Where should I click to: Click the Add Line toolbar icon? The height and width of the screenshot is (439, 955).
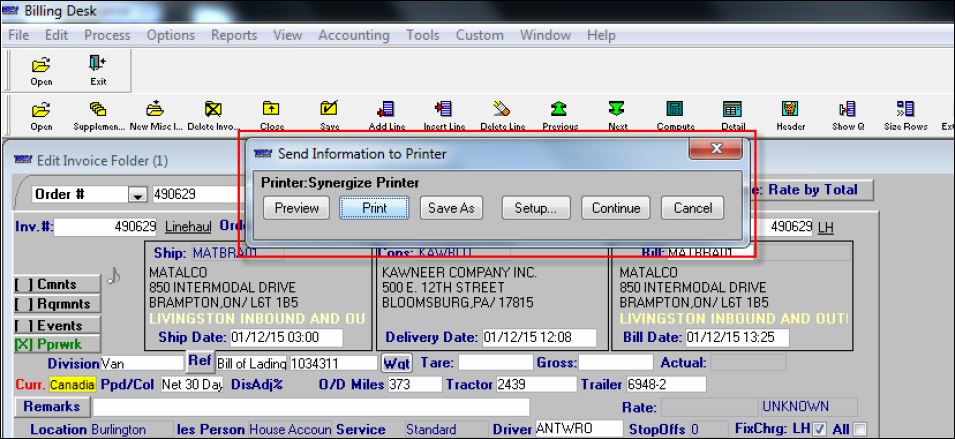point(386,114)
